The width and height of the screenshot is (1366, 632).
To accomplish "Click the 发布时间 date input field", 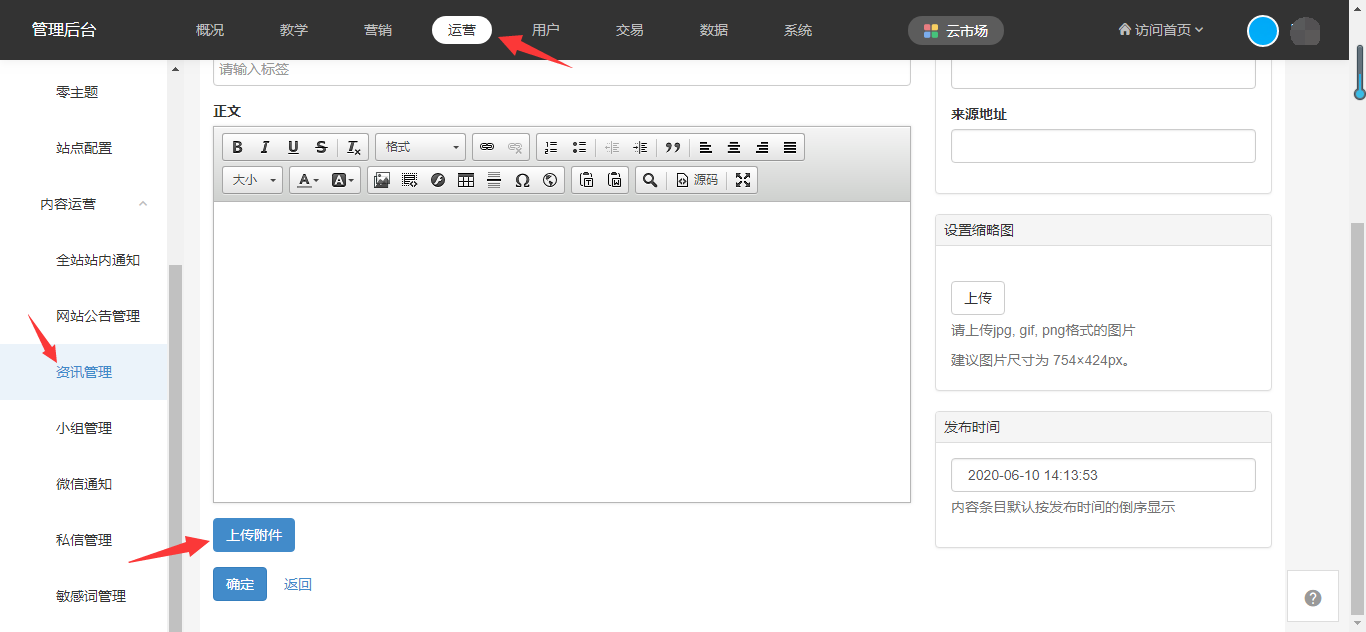I will [x=1102, y=475].
